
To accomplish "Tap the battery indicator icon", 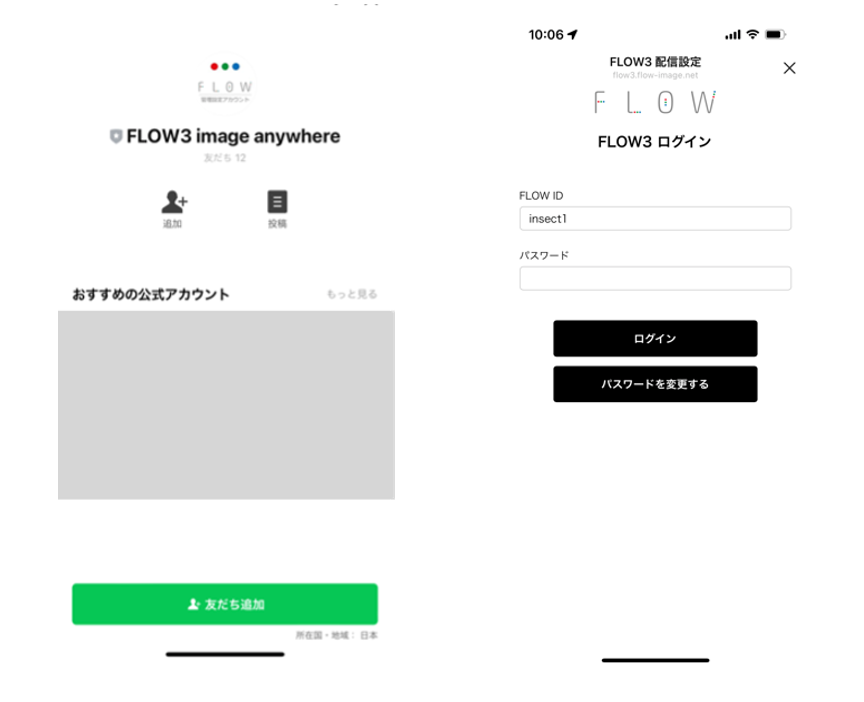I will 776,35.
